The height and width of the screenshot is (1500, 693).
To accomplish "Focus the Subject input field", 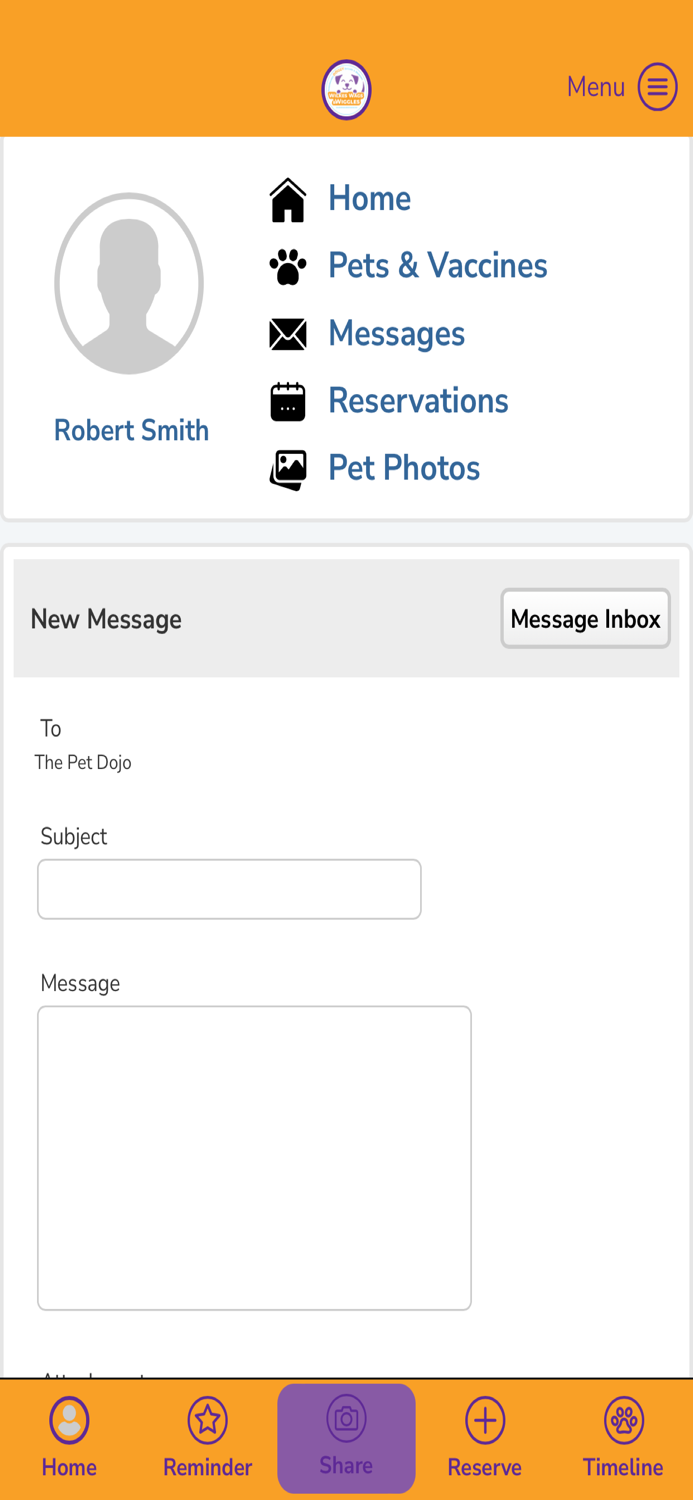I will pyautogui.click(x=229, y=889).
